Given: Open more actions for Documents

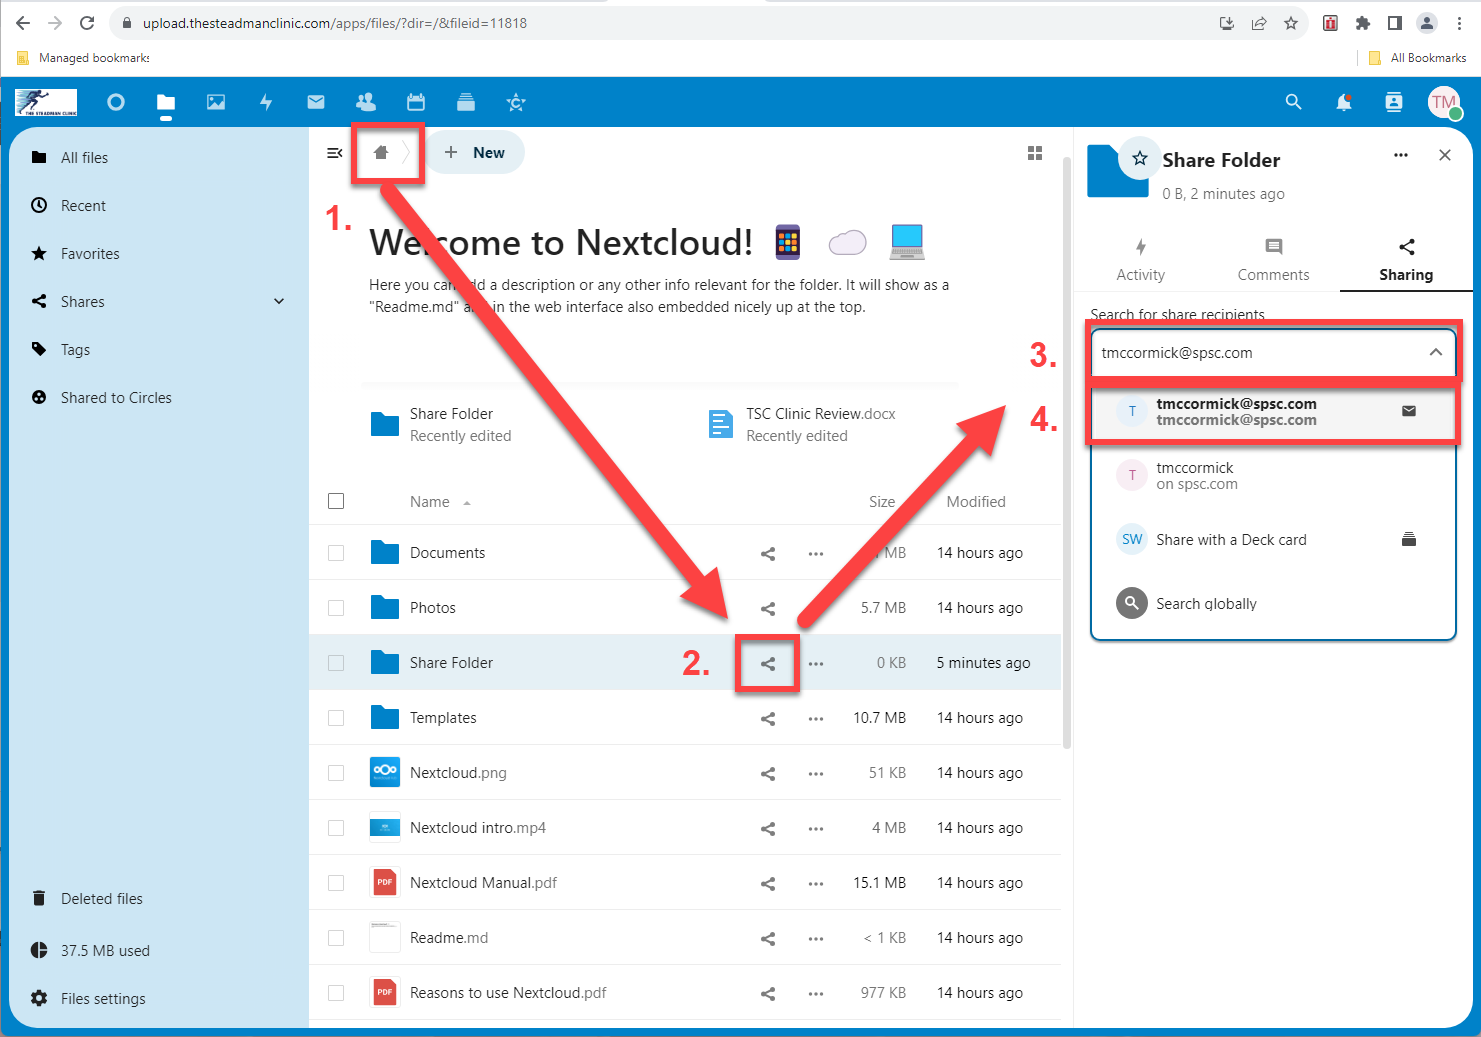Looking at the screenshot, I should tap(816, 553).
